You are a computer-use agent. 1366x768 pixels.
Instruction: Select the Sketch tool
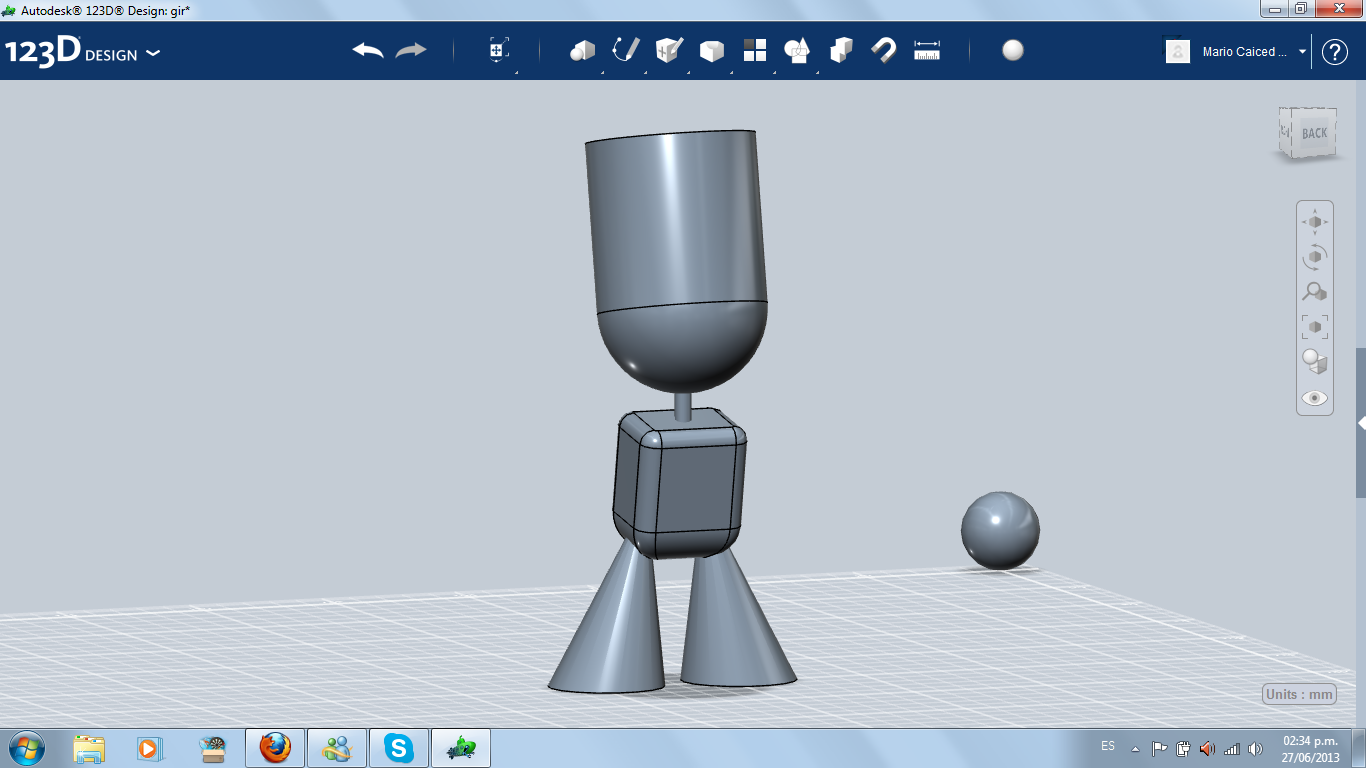point(626,50)
